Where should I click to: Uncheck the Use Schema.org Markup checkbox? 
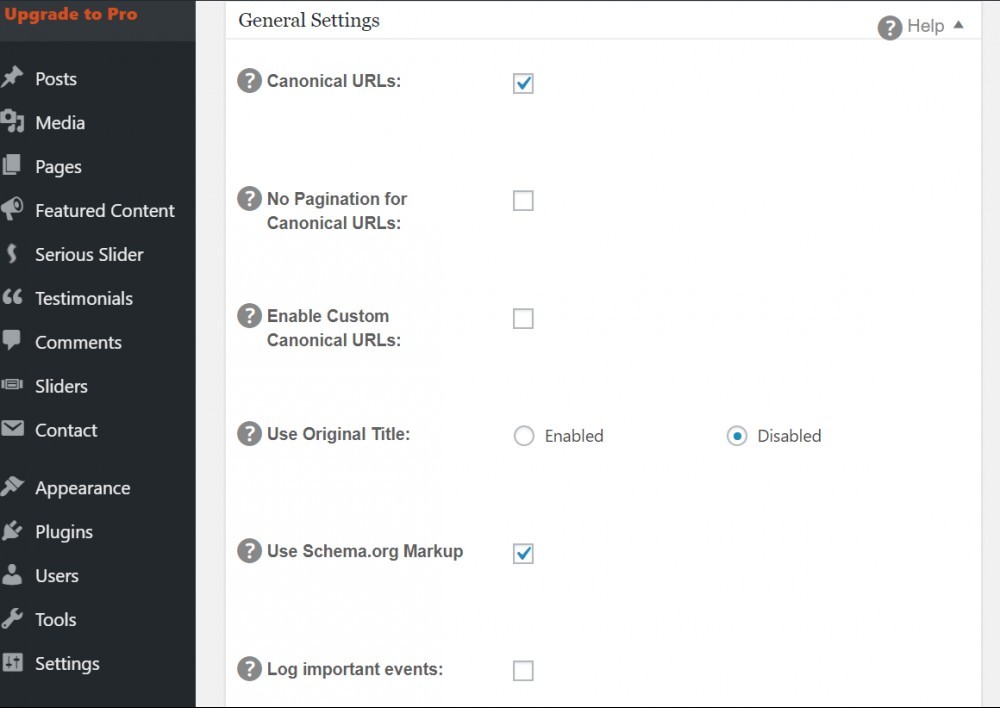point(523,554)
